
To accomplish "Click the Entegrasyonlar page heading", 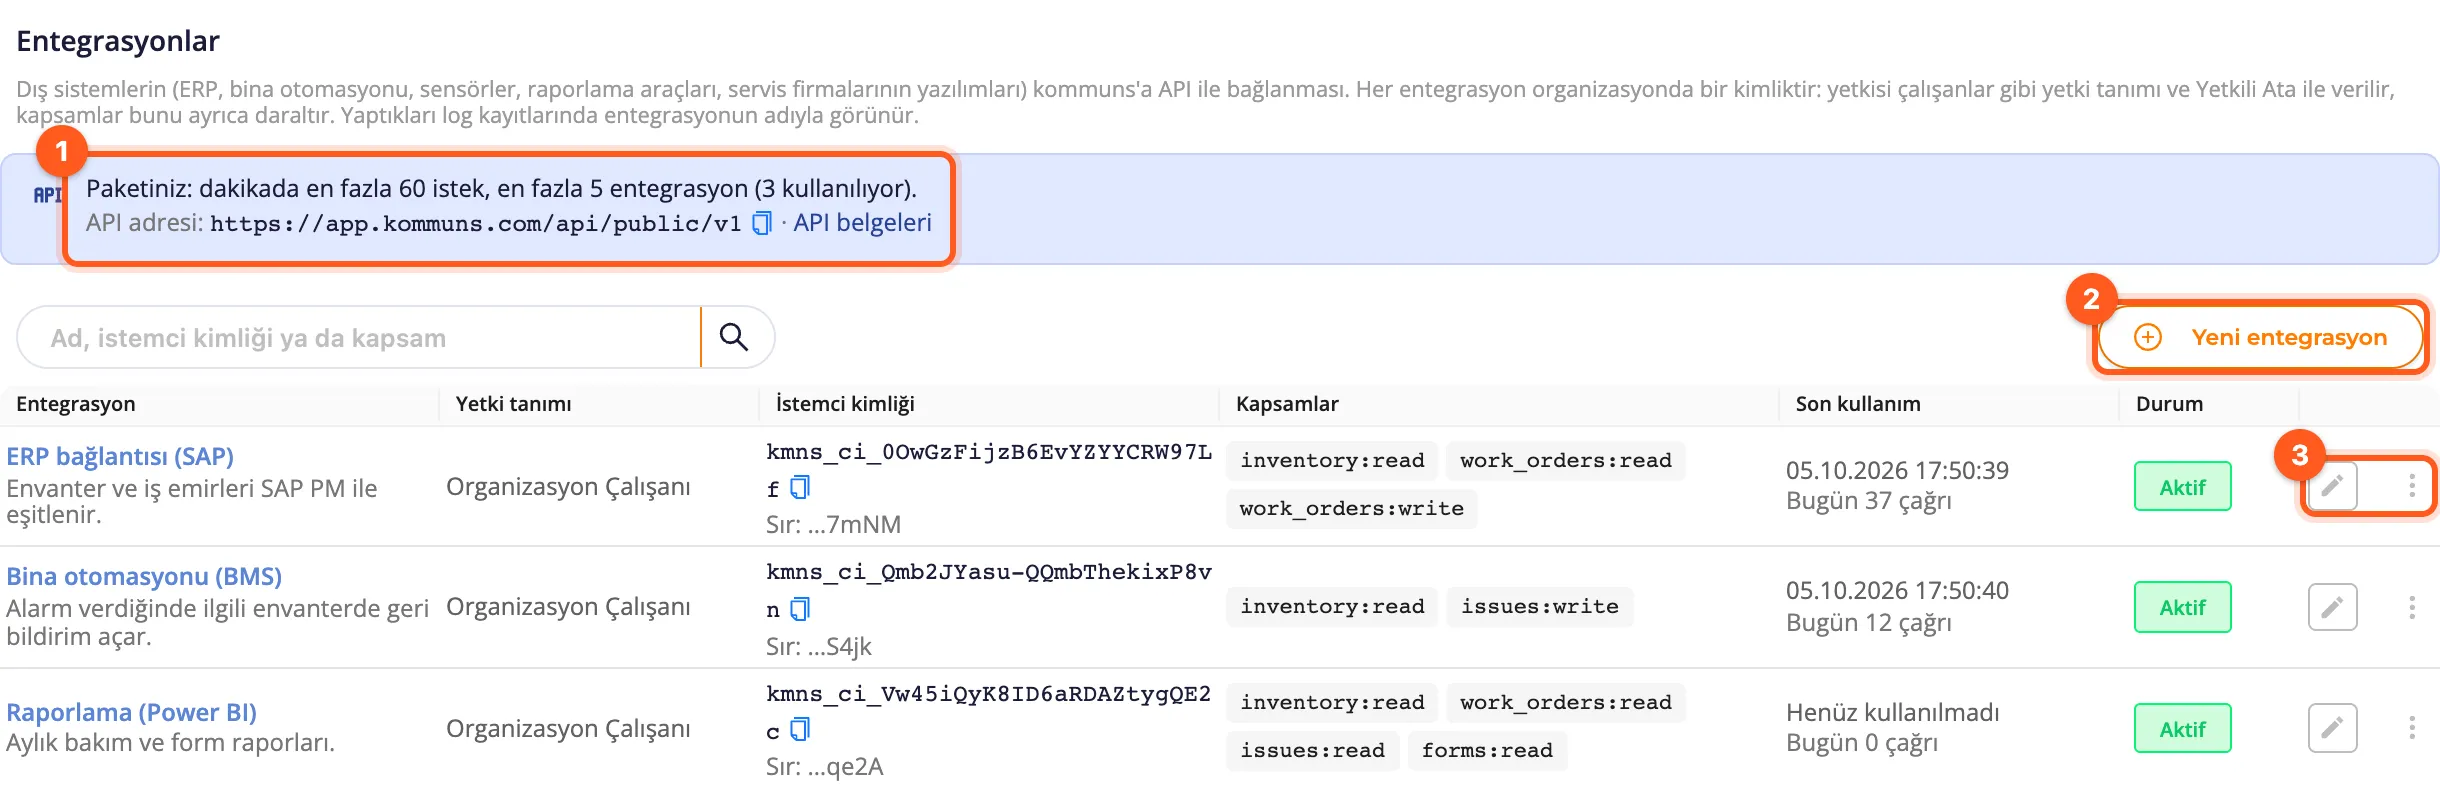I will tap(118, 41).
